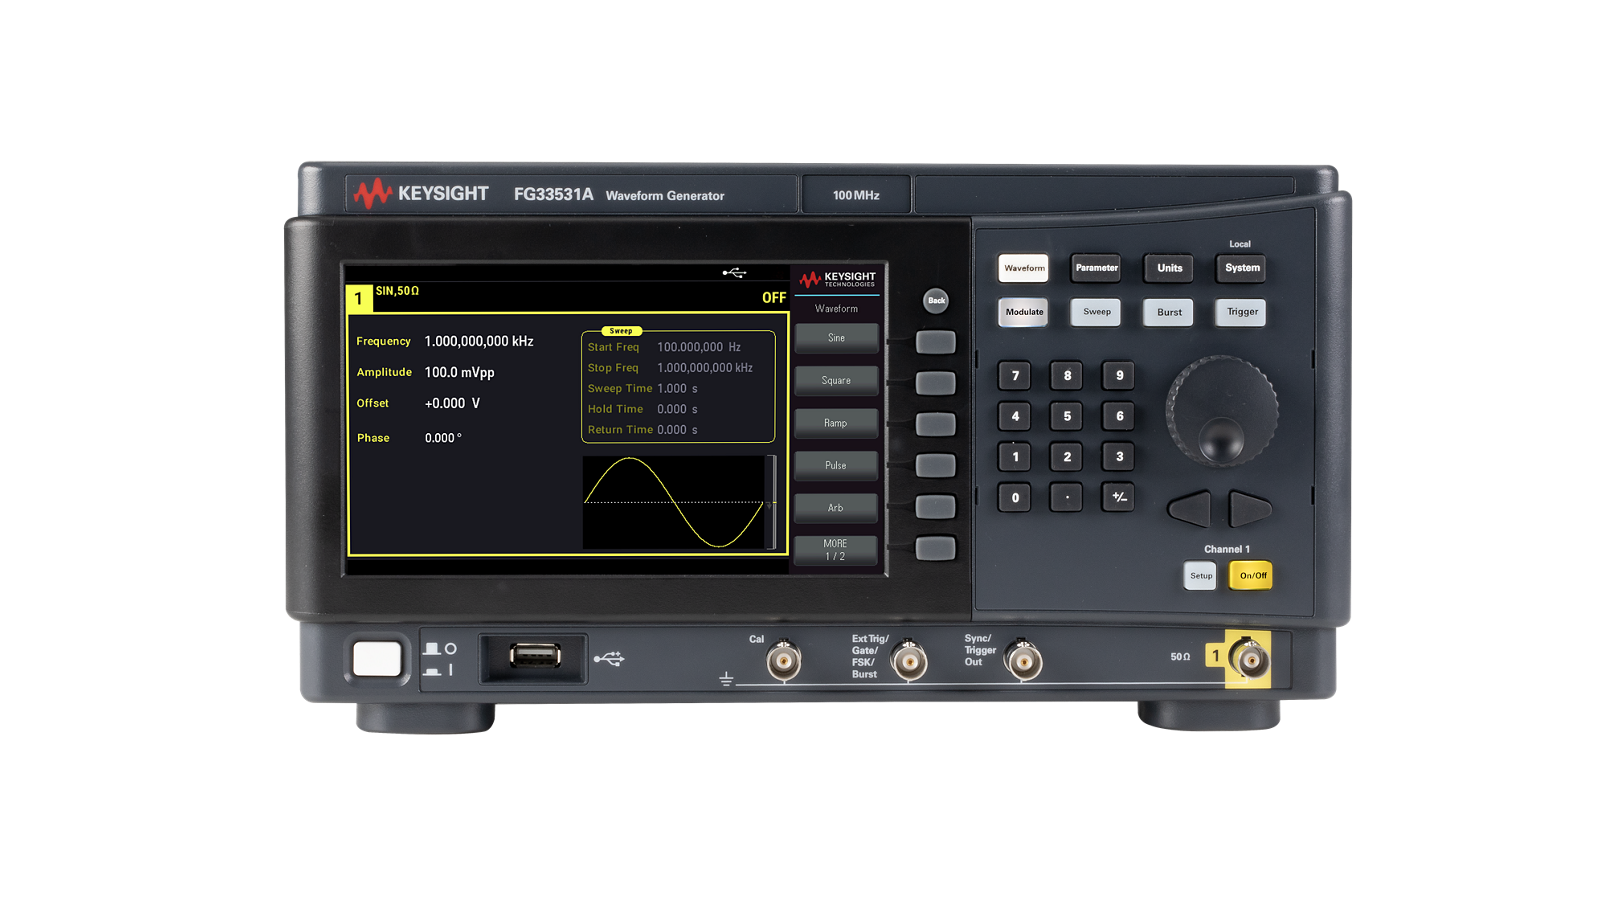1600x900 pixels.
Task: Choose Pulse softkey menu item
Action: (836, 465)
